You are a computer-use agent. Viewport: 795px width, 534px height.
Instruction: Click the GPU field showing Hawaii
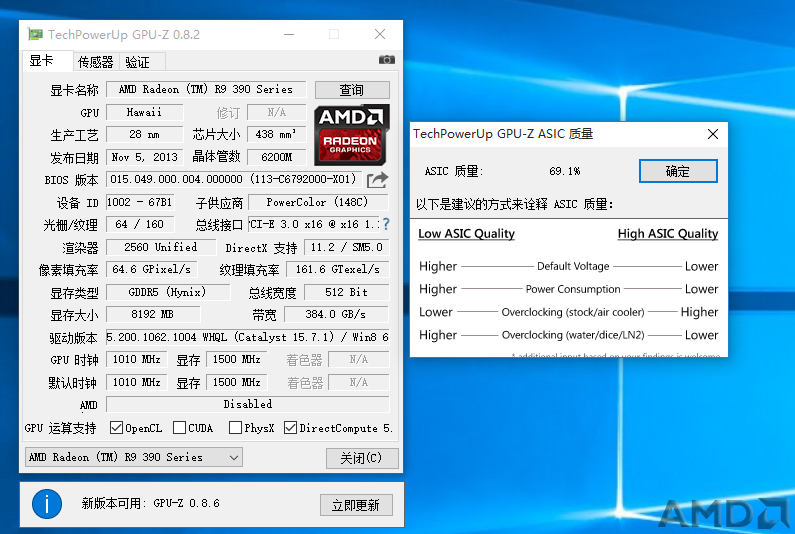click(144, 112)
